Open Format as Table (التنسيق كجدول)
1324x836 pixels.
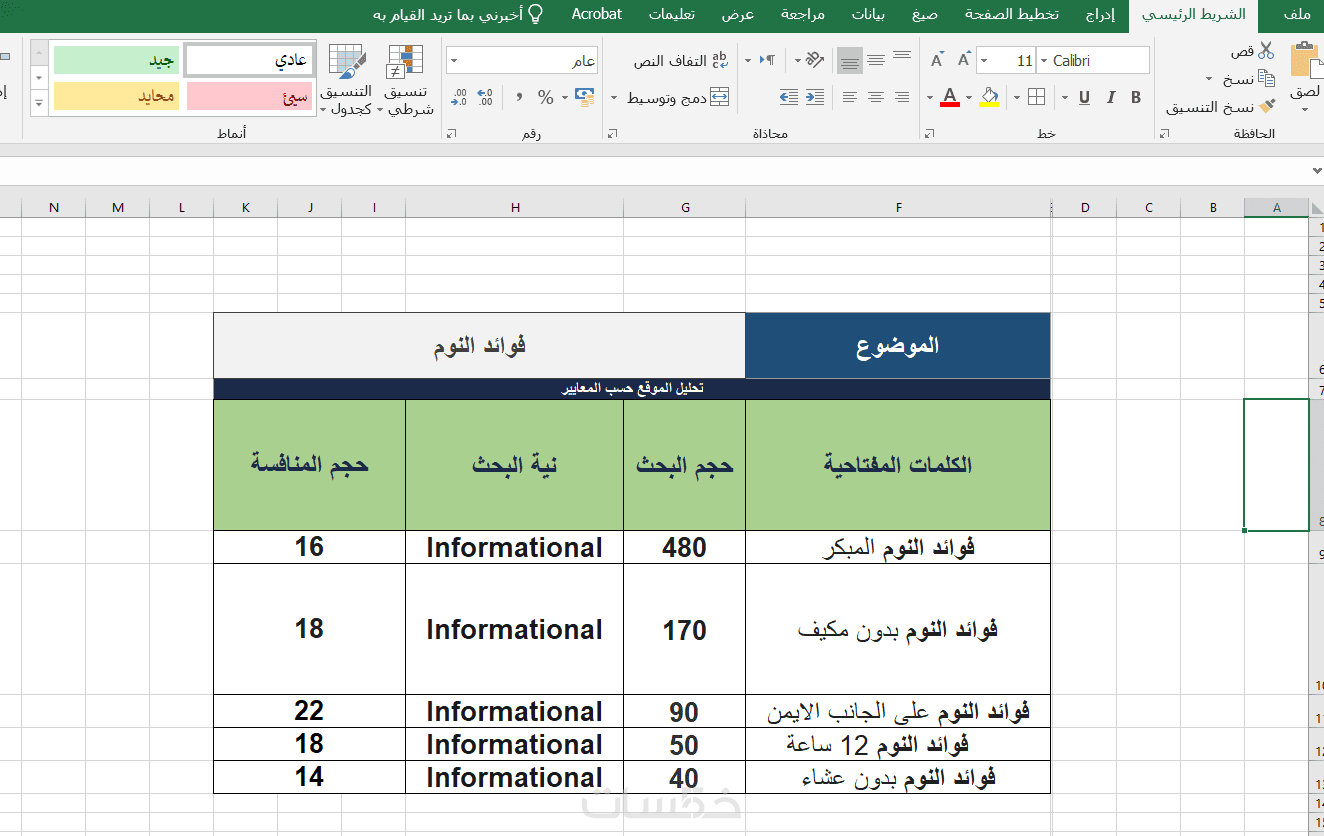coord(346,80)
